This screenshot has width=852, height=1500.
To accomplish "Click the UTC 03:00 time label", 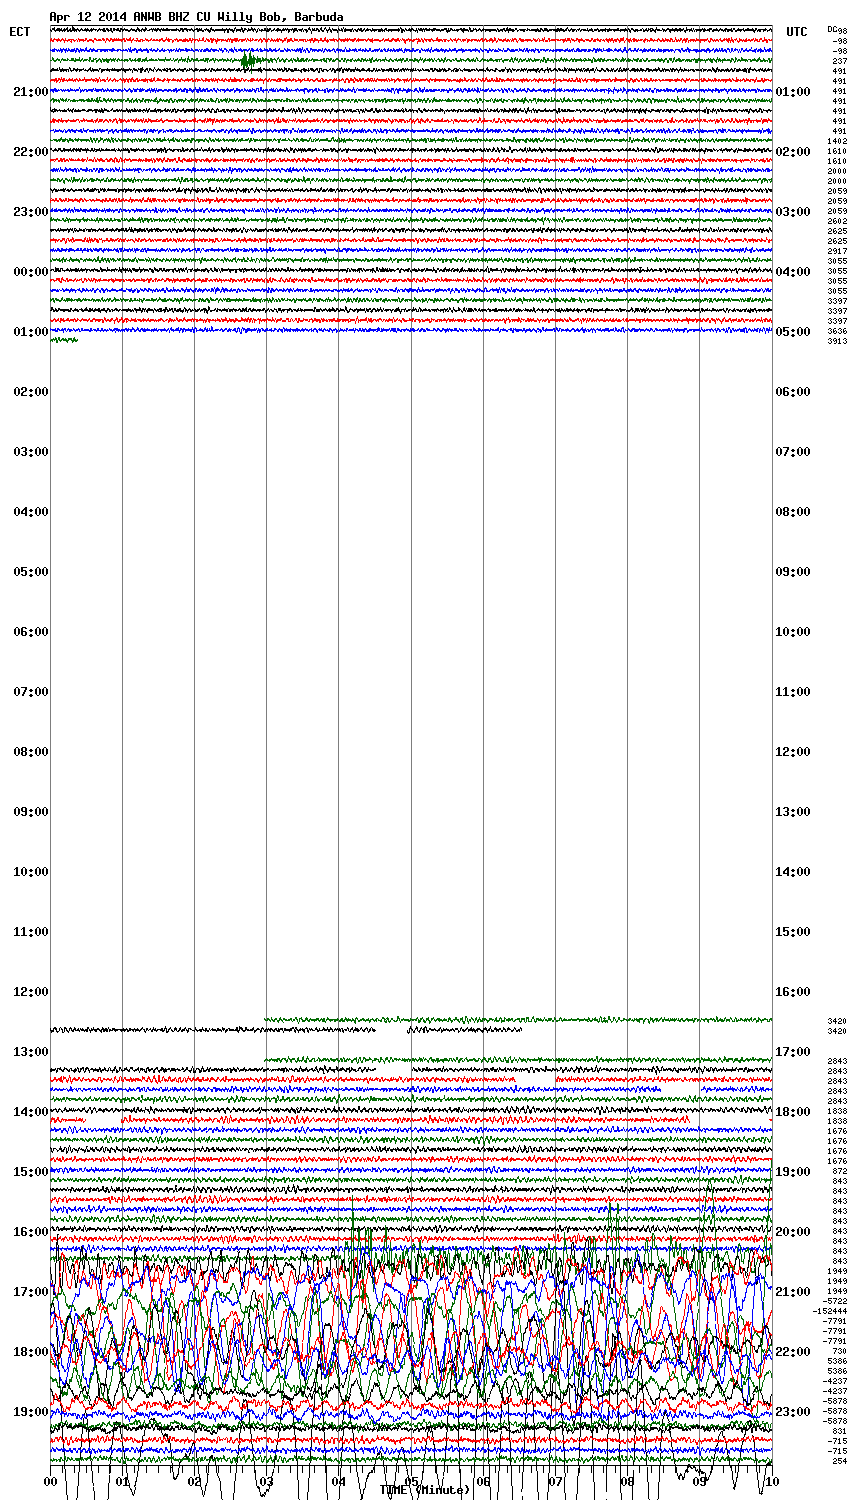I will tap(793, 212).
